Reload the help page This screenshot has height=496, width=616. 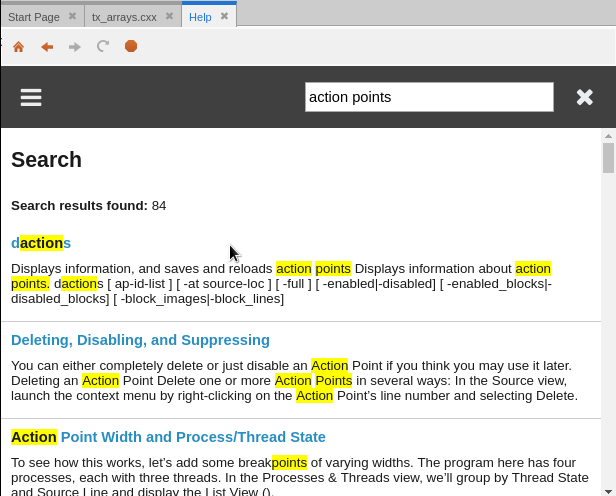[102, 46]
